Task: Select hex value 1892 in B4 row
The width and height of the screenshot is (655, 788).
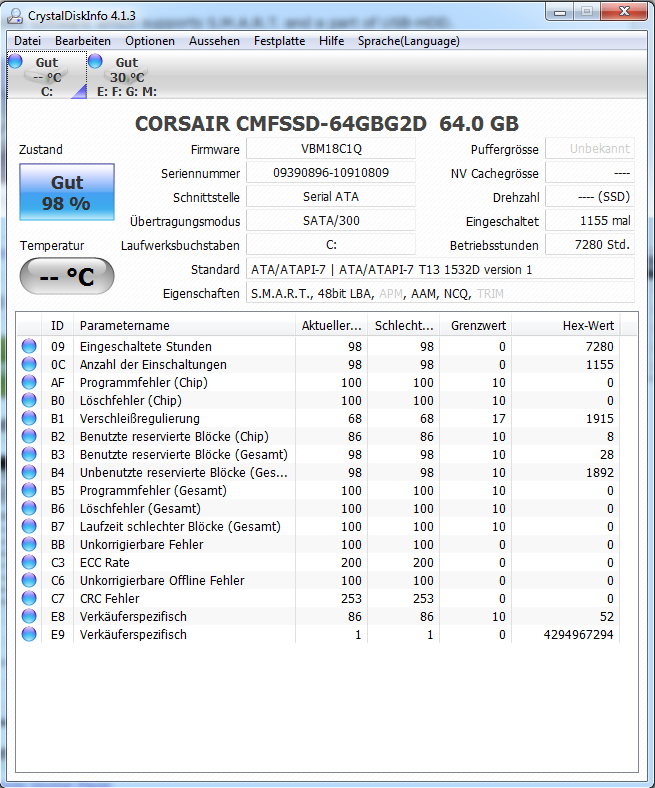Action: click(600, 472)
